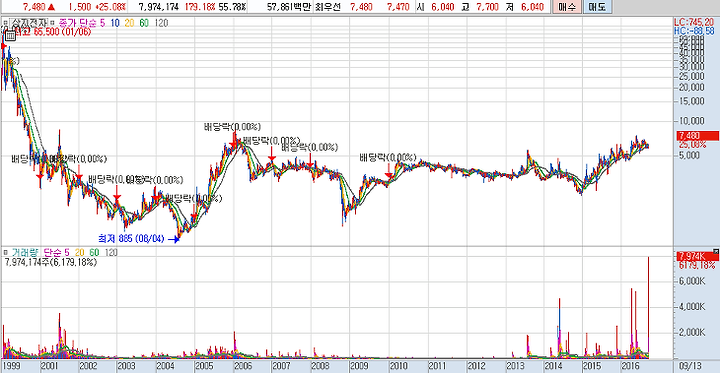720x373 pixels.
Task: Select the price 20-period average legend
Action: (129, 23)
